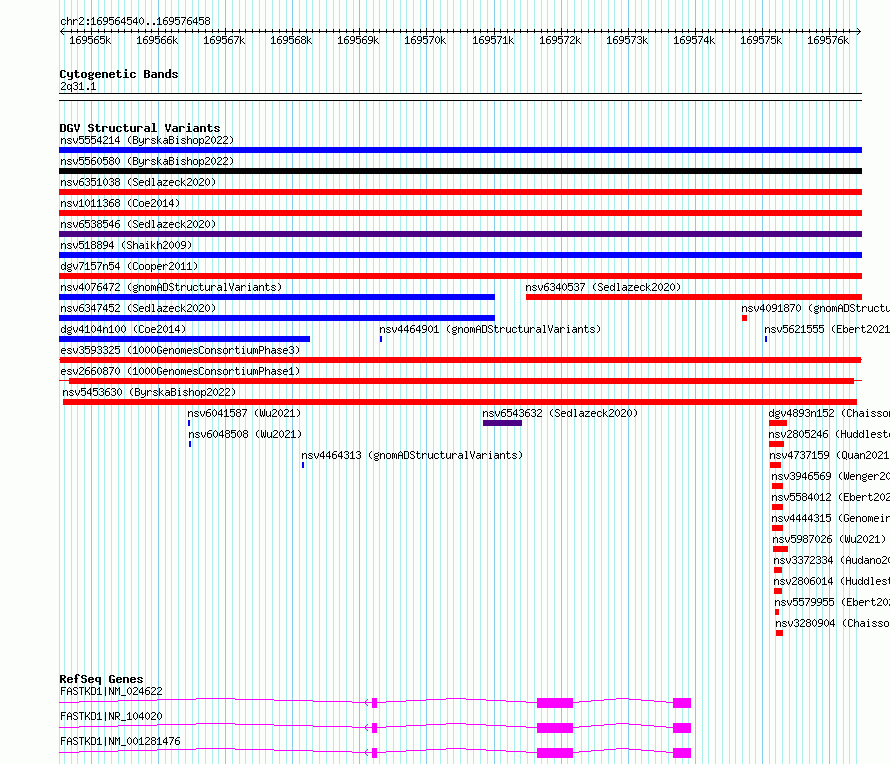Click the short purple bar of nsv6543632
This screenshot has width=890, height=764.
pos(502,423)
